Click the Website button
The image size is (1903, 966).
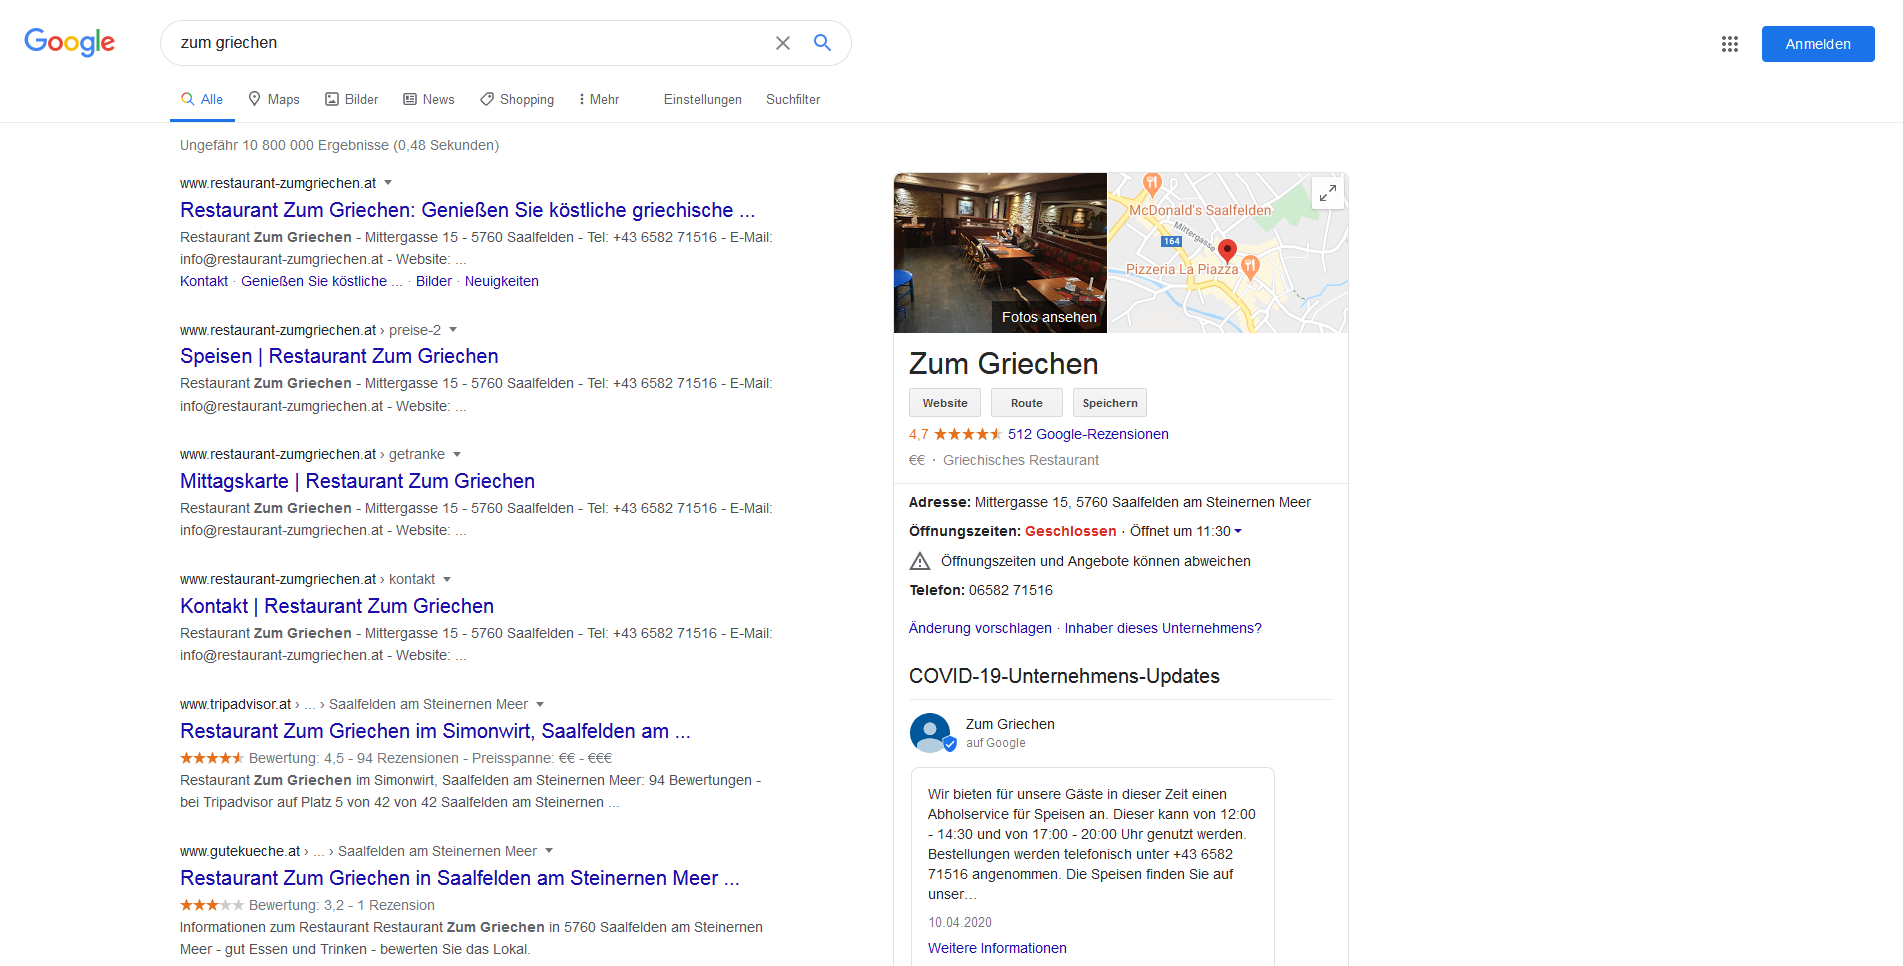click(x=944, y=403)
